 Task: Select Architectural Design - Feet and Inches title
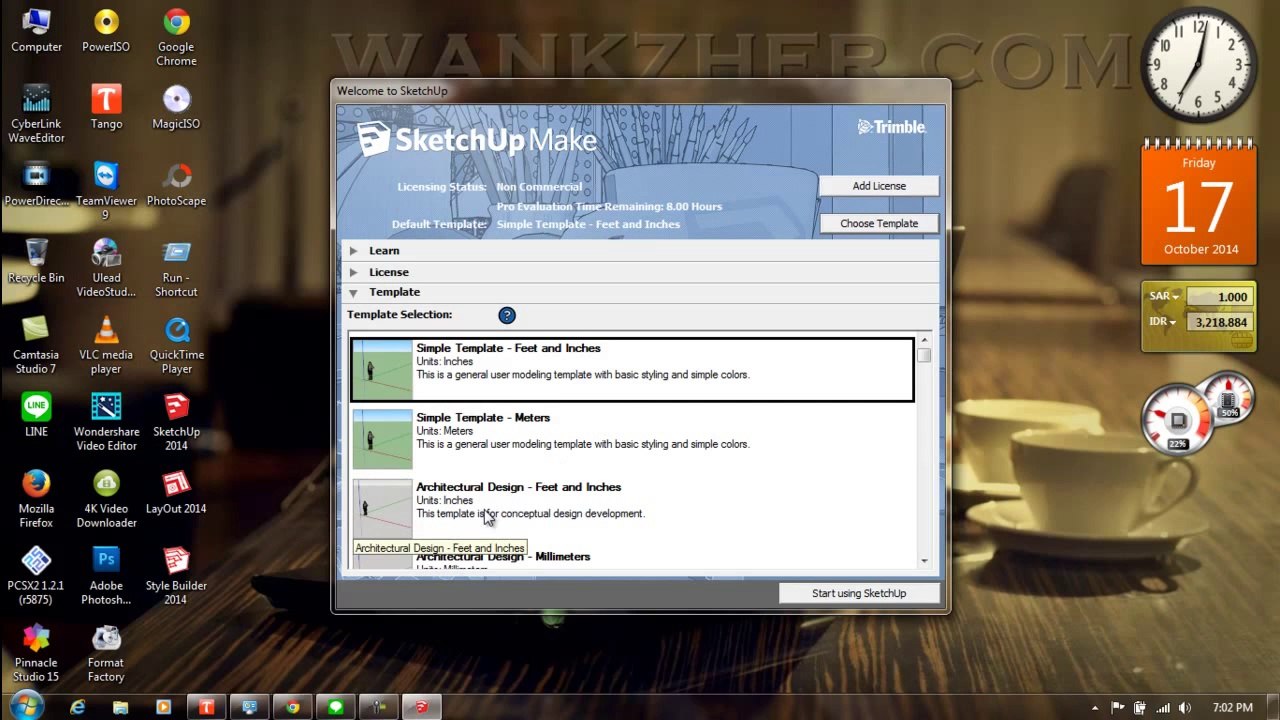(x=518, y=487)
